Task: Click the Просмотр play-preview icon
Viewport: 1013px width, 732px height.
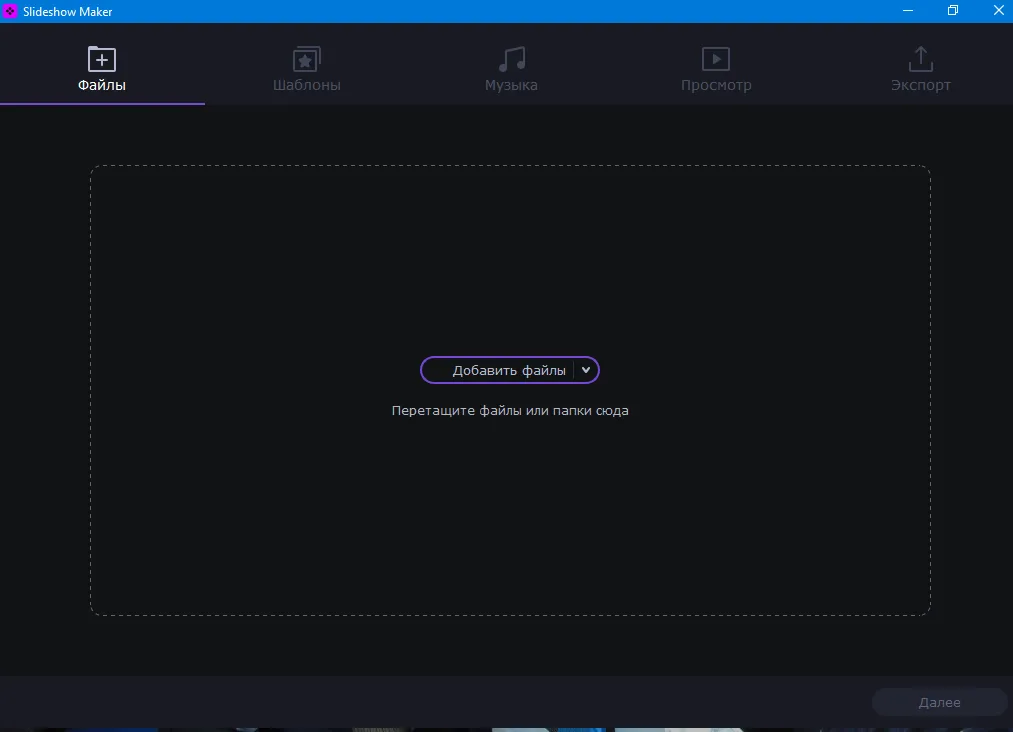Action: (x=716, y=58)
